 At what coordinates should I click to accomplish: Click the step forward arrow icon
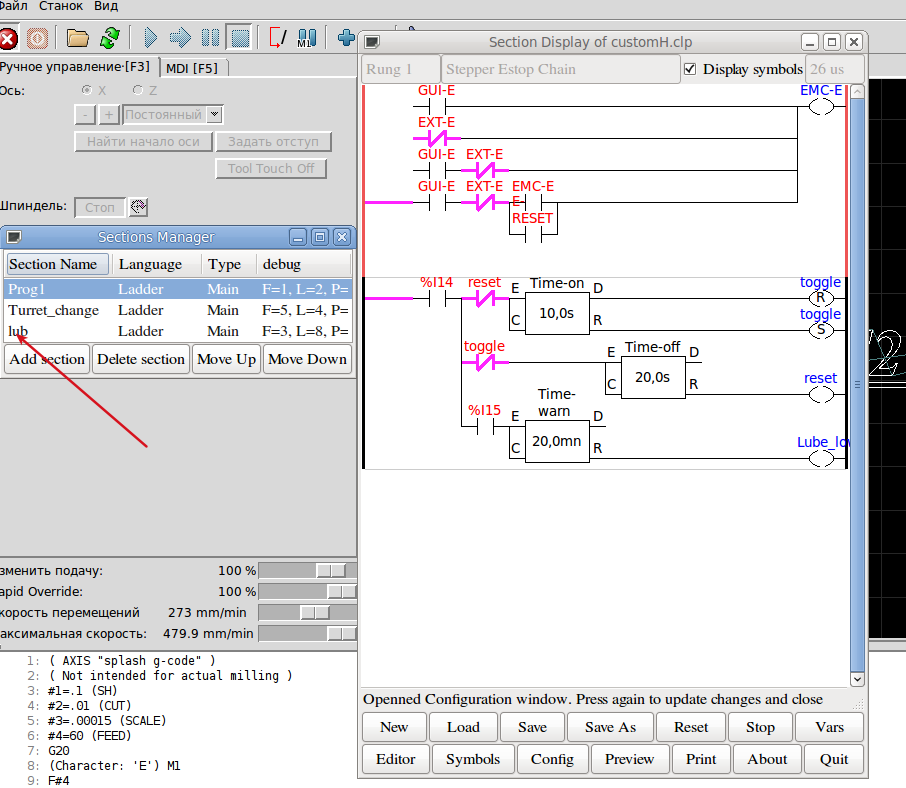point(180,38)
